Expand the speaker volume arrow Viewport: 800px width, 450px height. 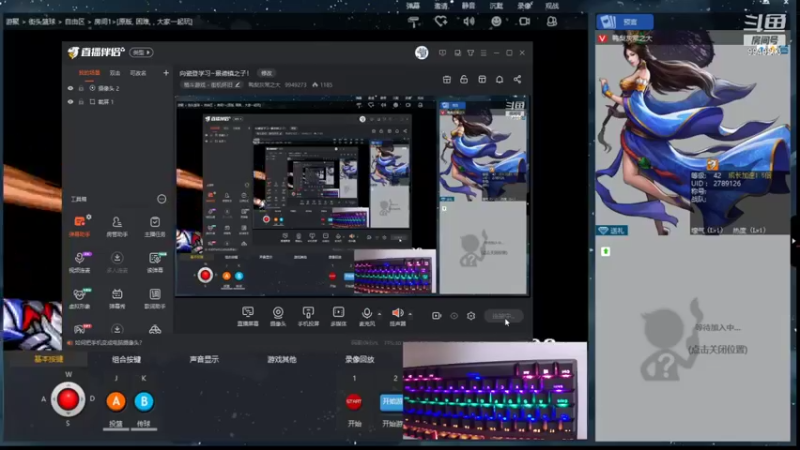[410, 314]
